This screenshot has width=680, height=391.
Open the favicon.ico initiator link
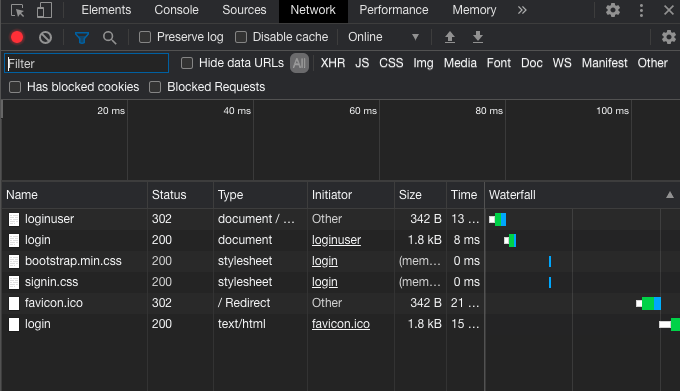click(340, 324)
